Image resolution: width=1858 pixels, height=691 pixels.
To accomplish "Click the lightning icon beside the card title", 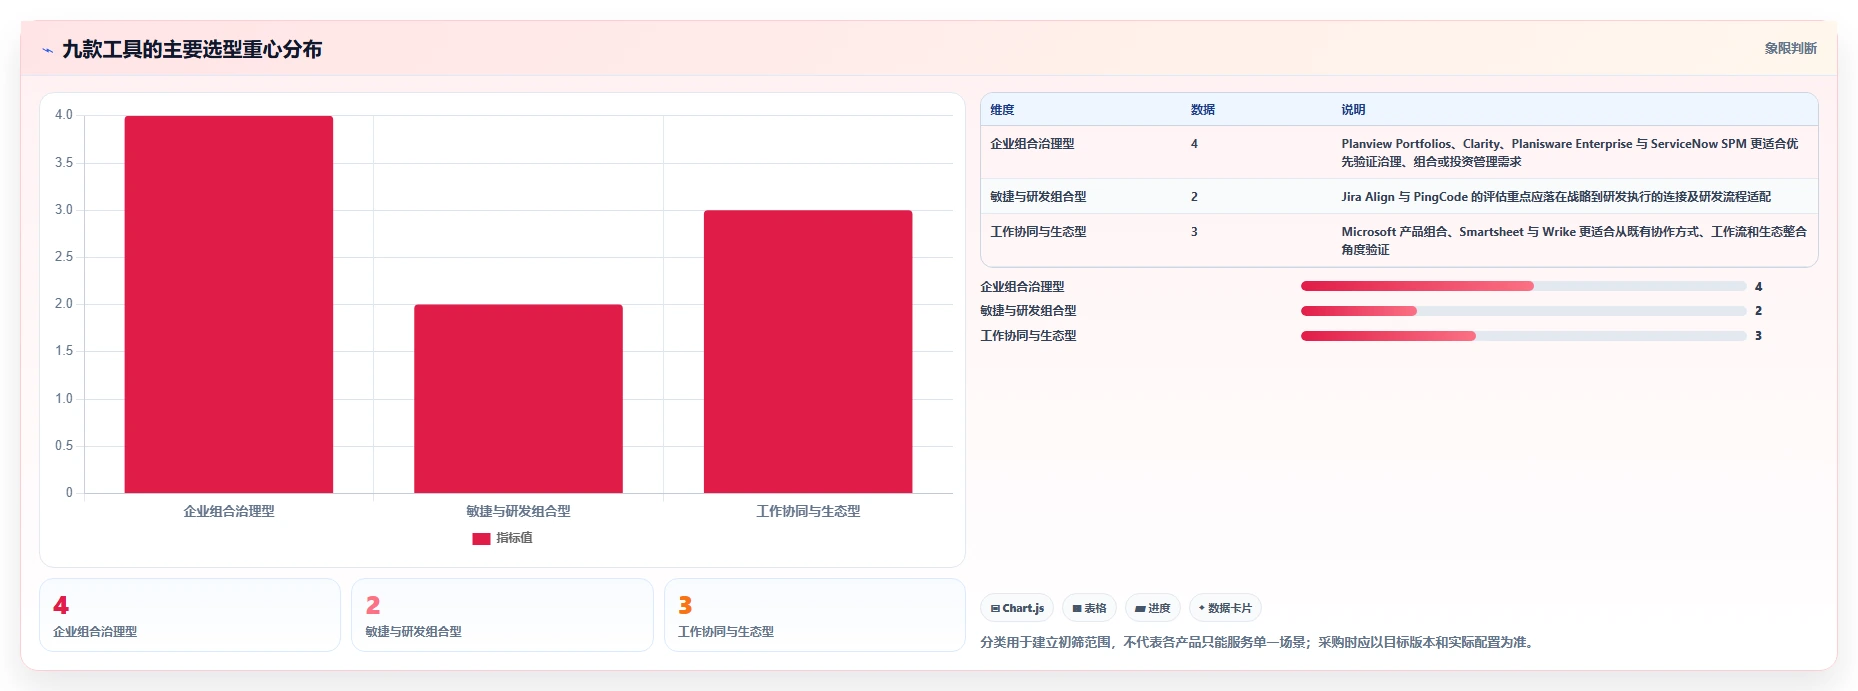I will 47,50.
